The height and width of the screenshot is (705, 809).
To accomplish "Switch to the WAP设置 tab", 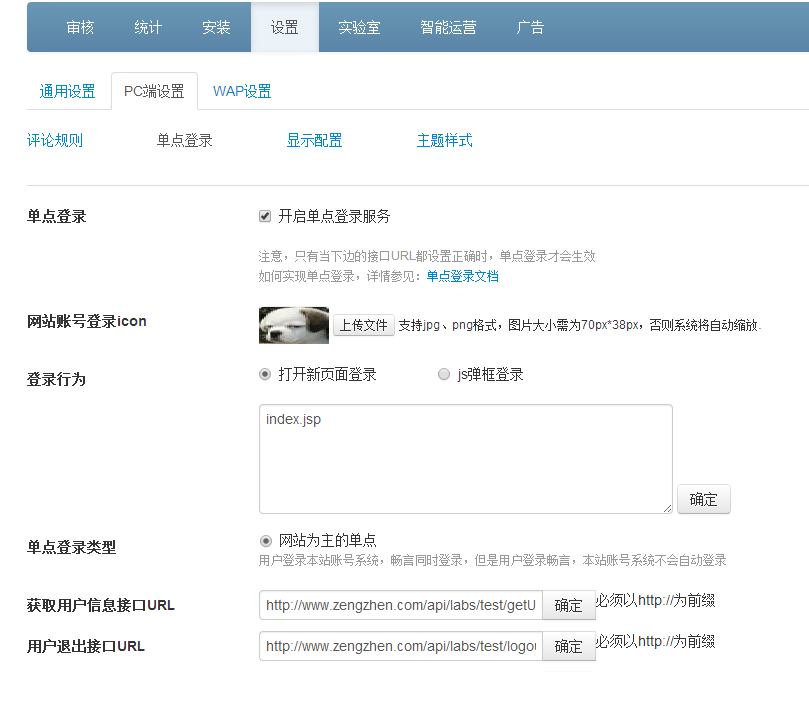I will coord(242,91).
